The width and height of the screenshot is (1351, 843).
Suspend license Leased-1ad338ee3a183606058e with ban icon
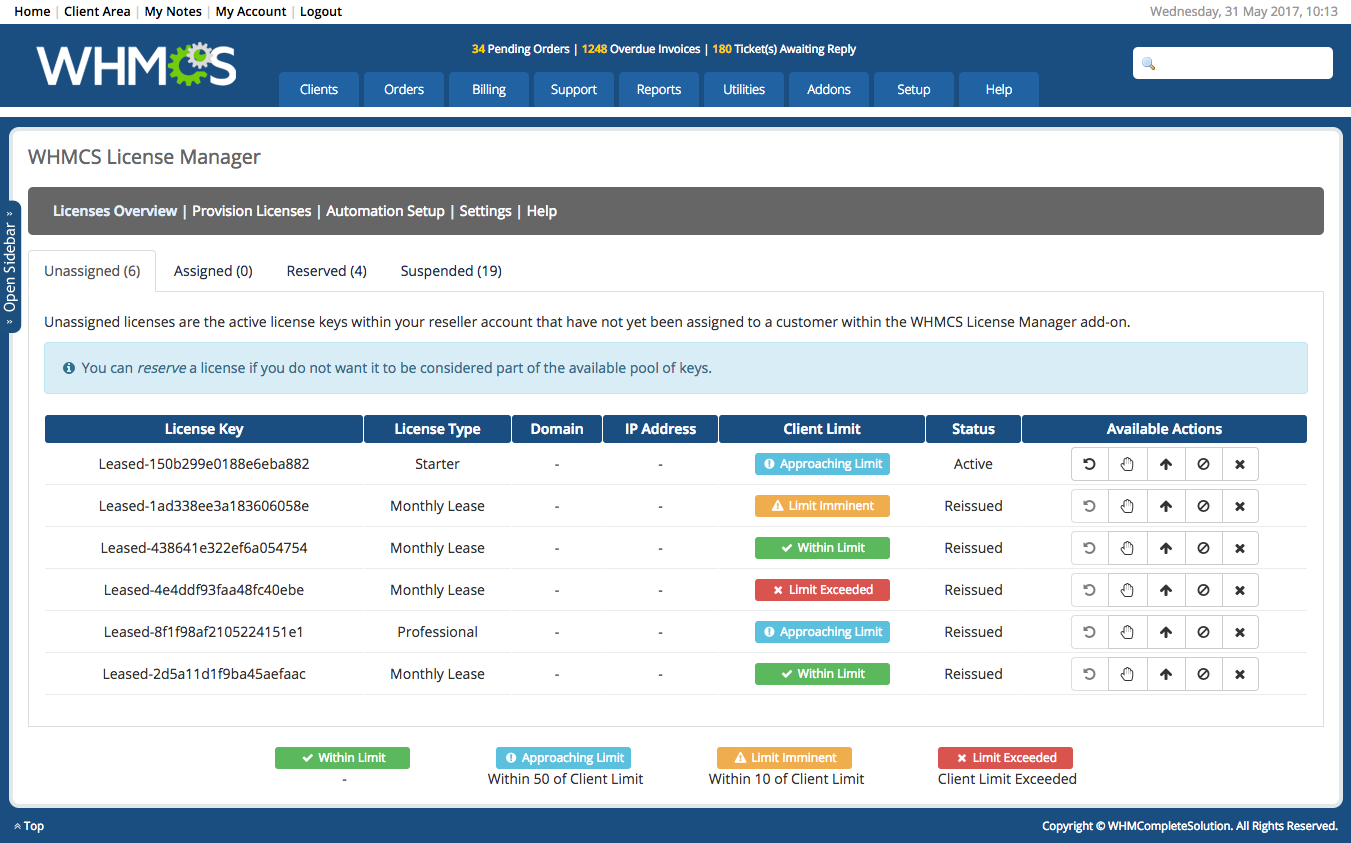click(x=1203, y=506)
